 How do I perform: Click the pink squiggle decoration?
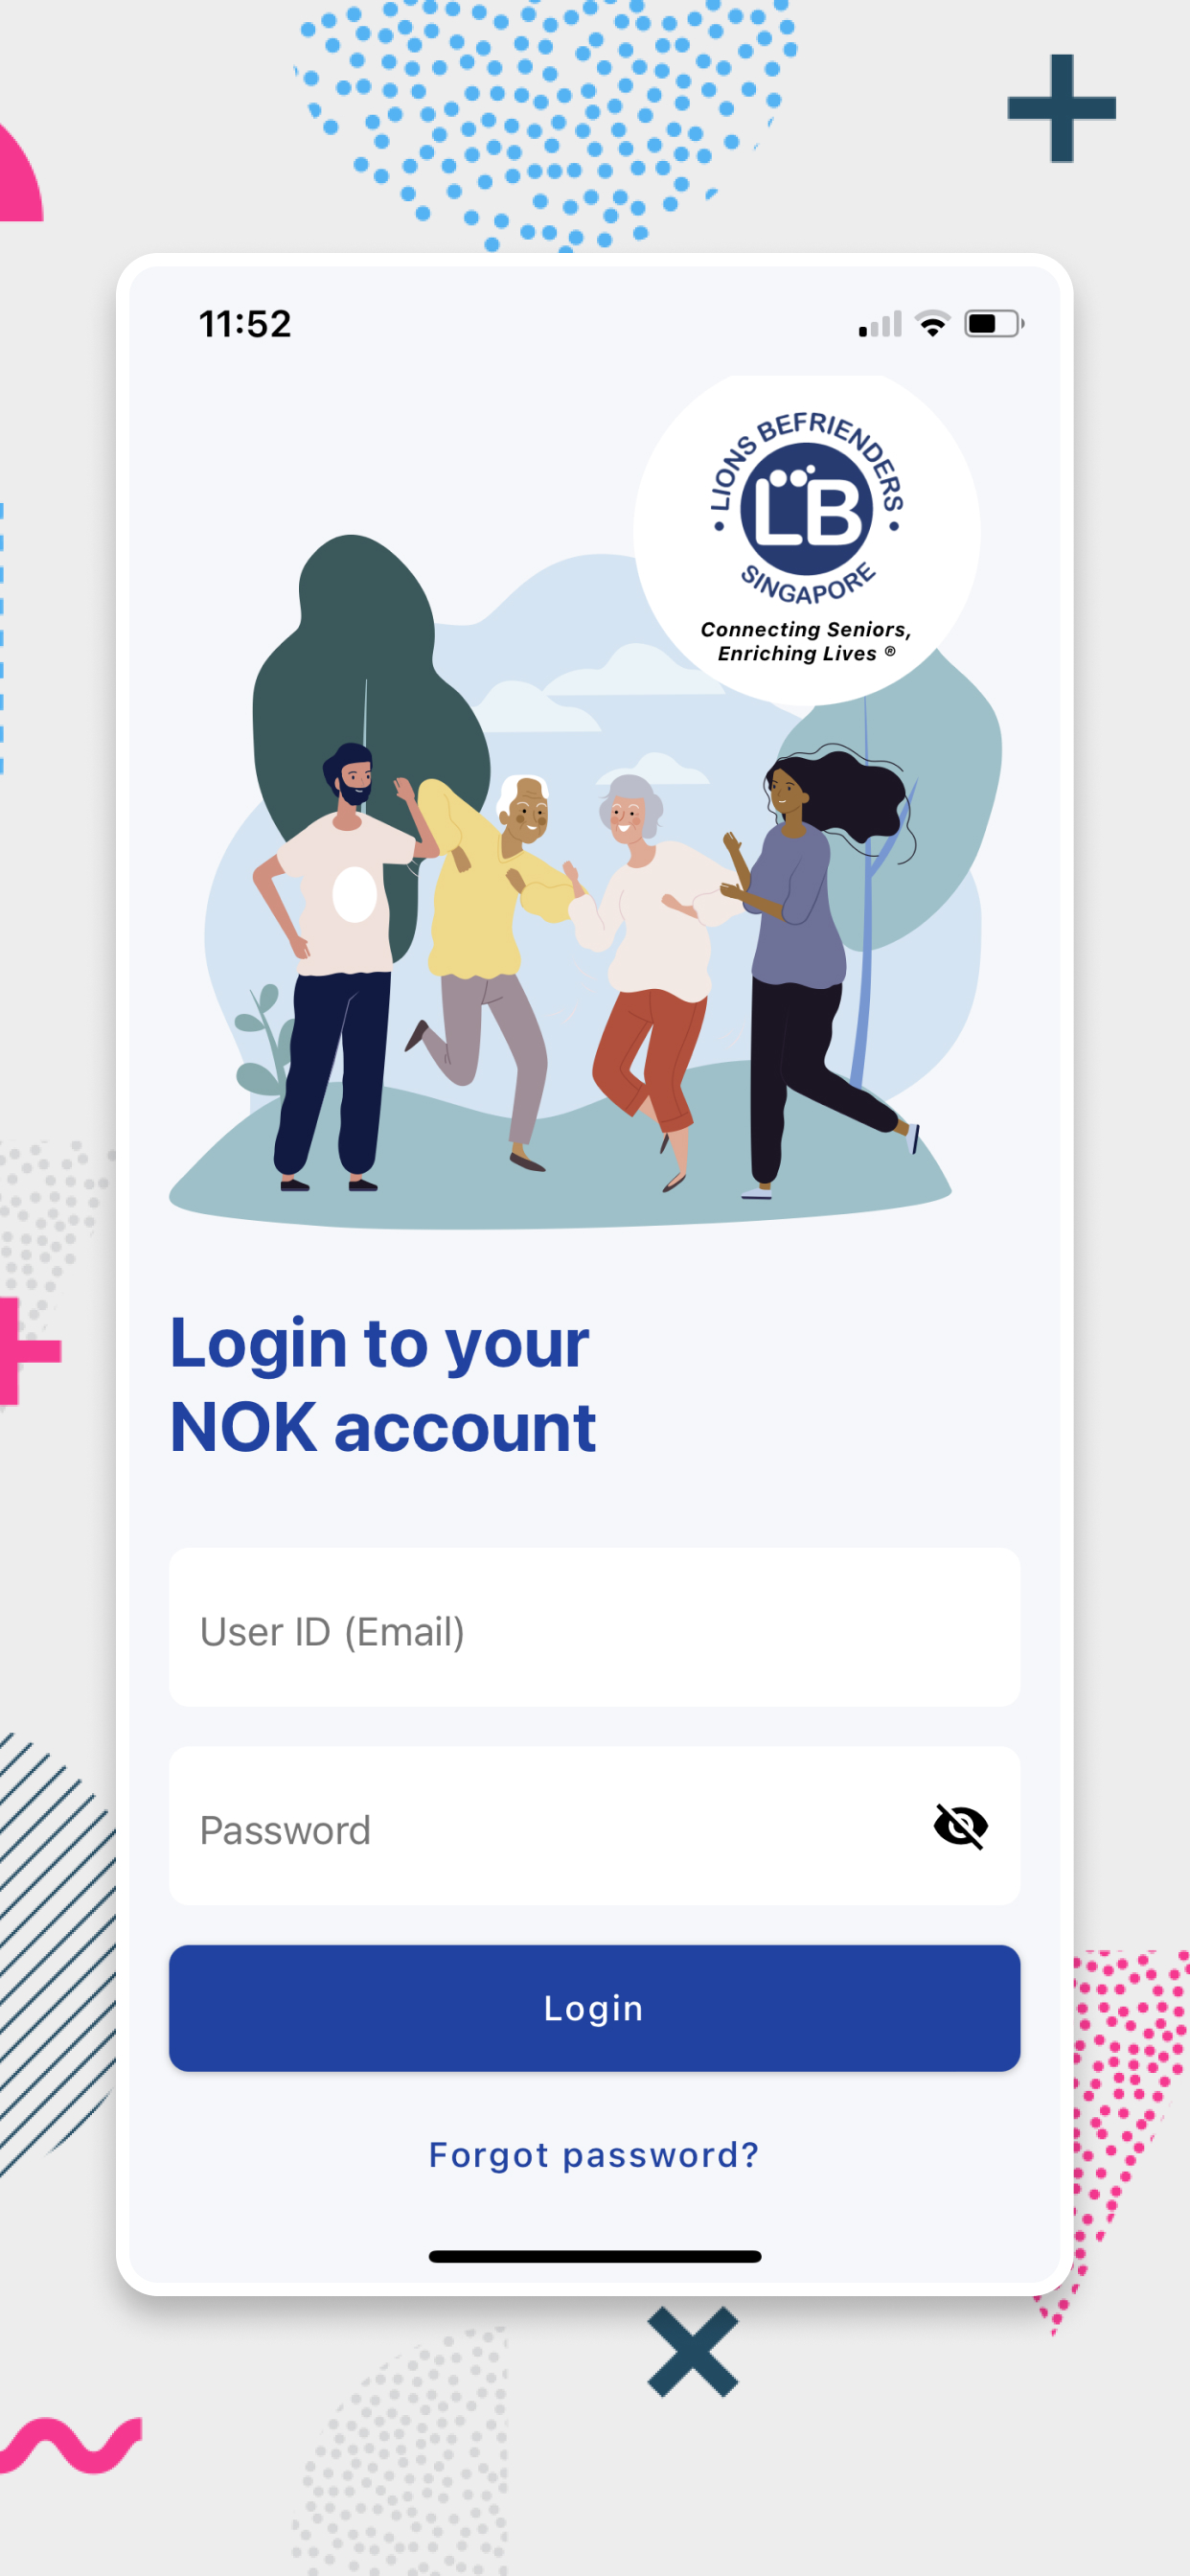point(70,2444)
